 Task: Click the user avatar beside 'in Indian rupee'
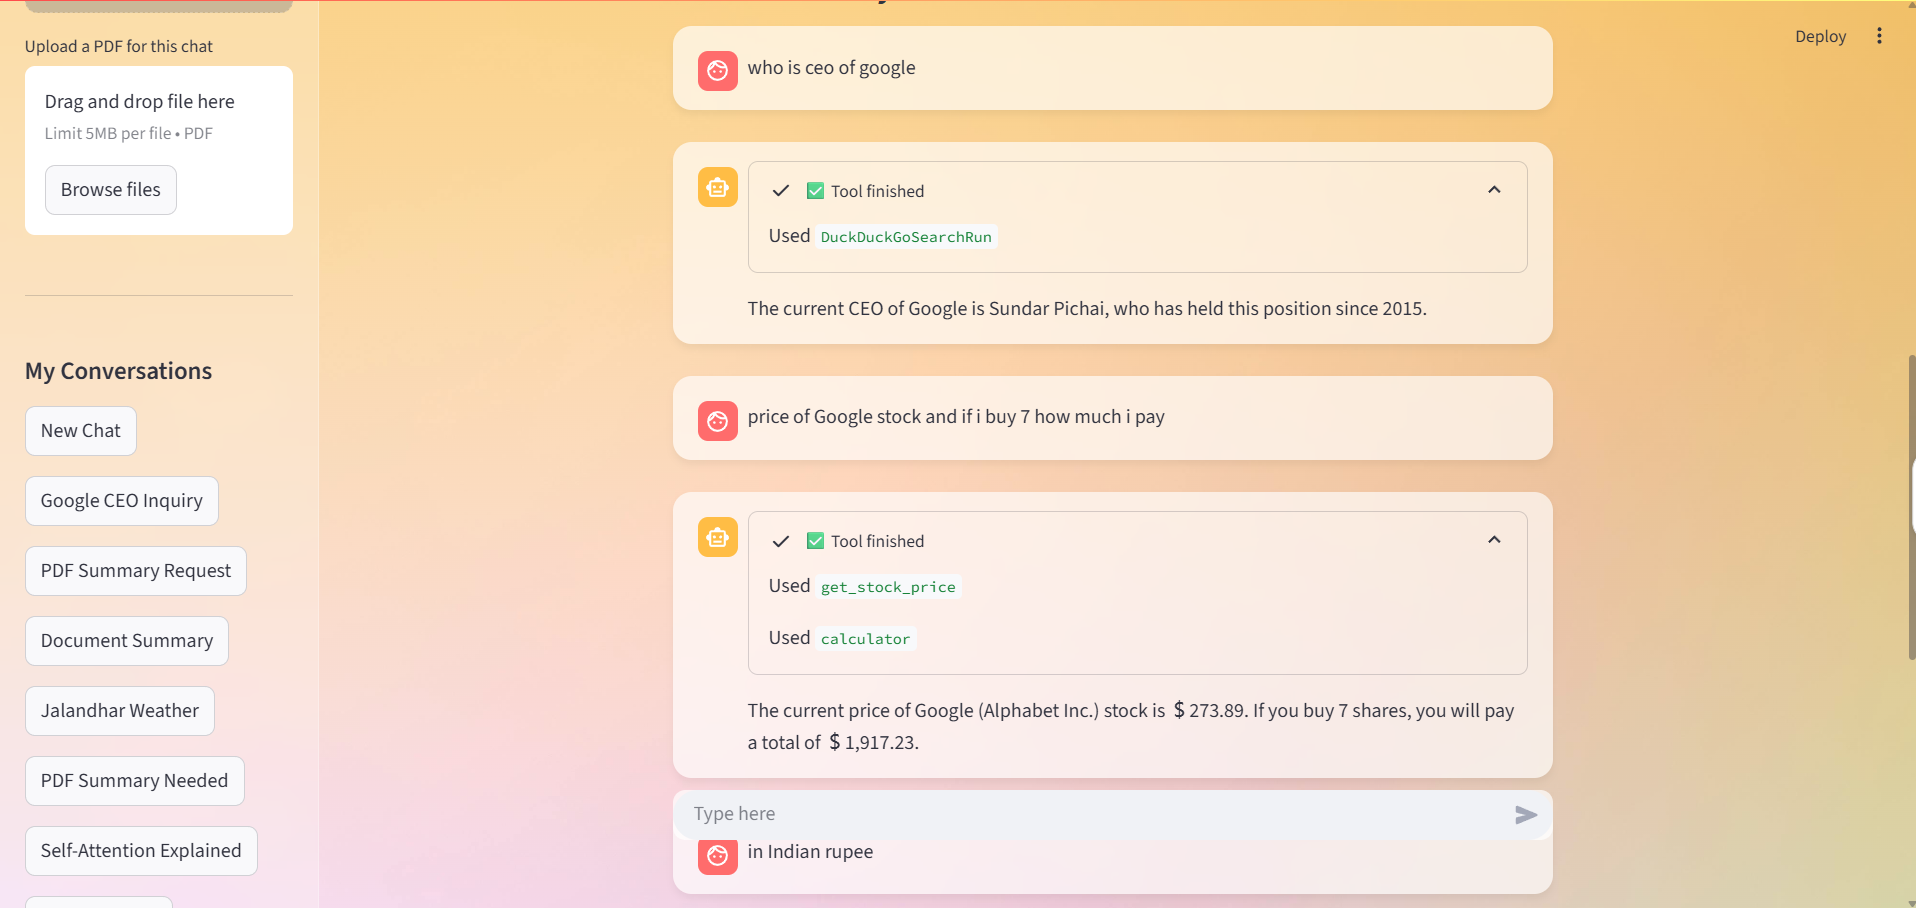717,856
